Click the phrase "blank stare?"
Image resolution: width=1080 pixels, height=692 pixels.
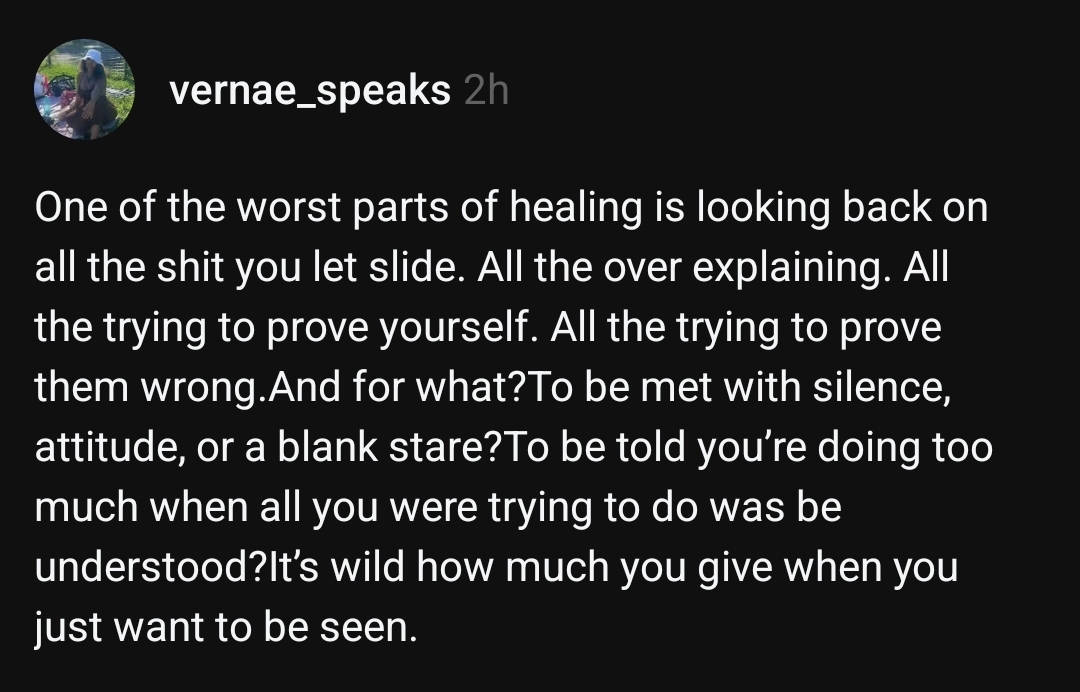click(391, 447)
